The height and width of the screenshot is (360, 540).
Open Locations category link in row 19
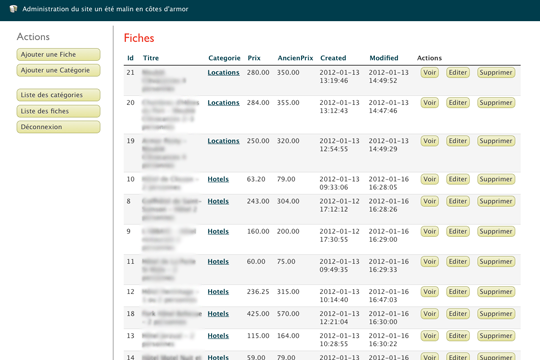(x=223, y=141)
